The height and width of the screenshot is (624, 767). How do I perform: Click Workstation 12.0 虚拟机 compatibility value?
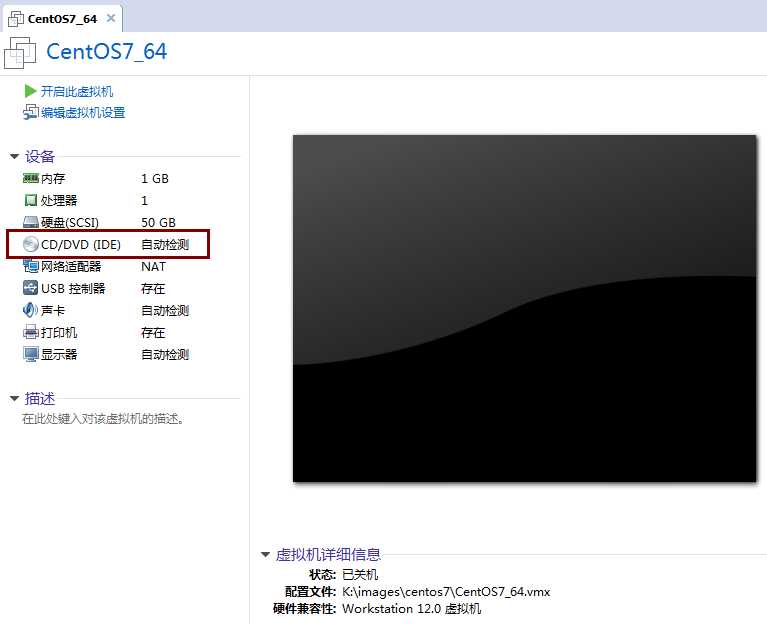pyautogui.click(x=411, y=609)
